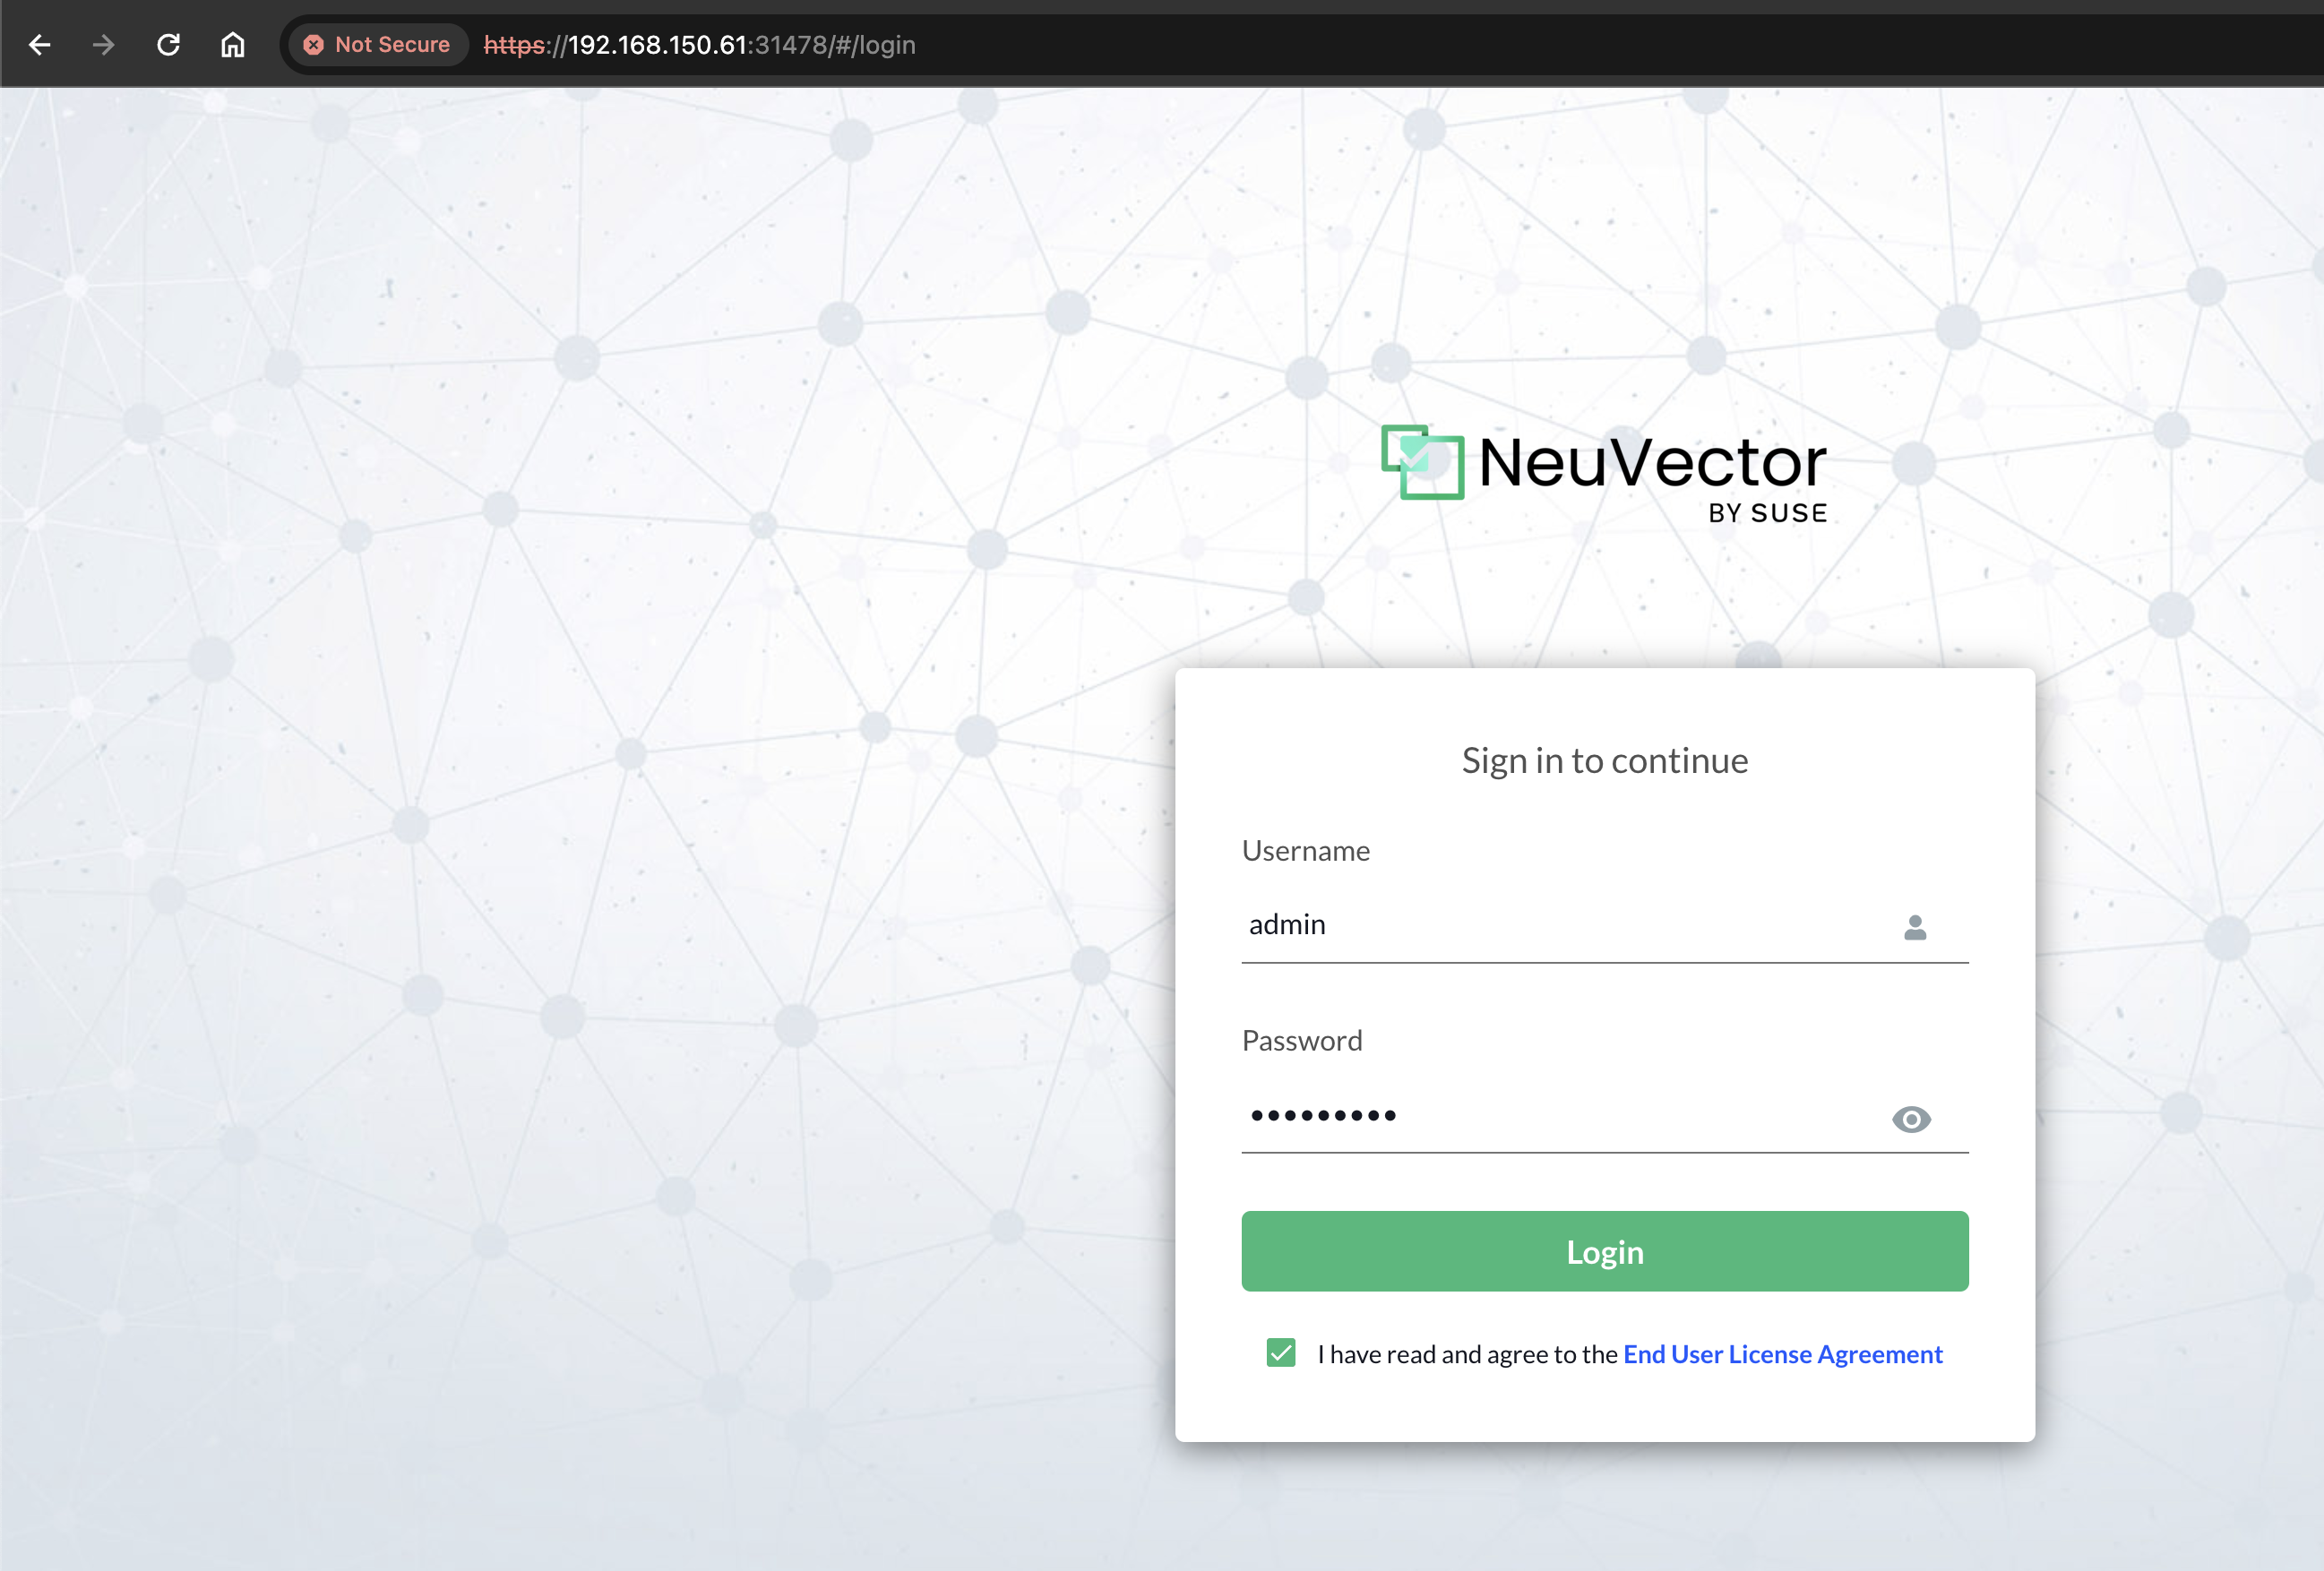The height and width of the screenshot is (1571, 2324).
Task: Click the green Login button
Action: (1604, 1251)
